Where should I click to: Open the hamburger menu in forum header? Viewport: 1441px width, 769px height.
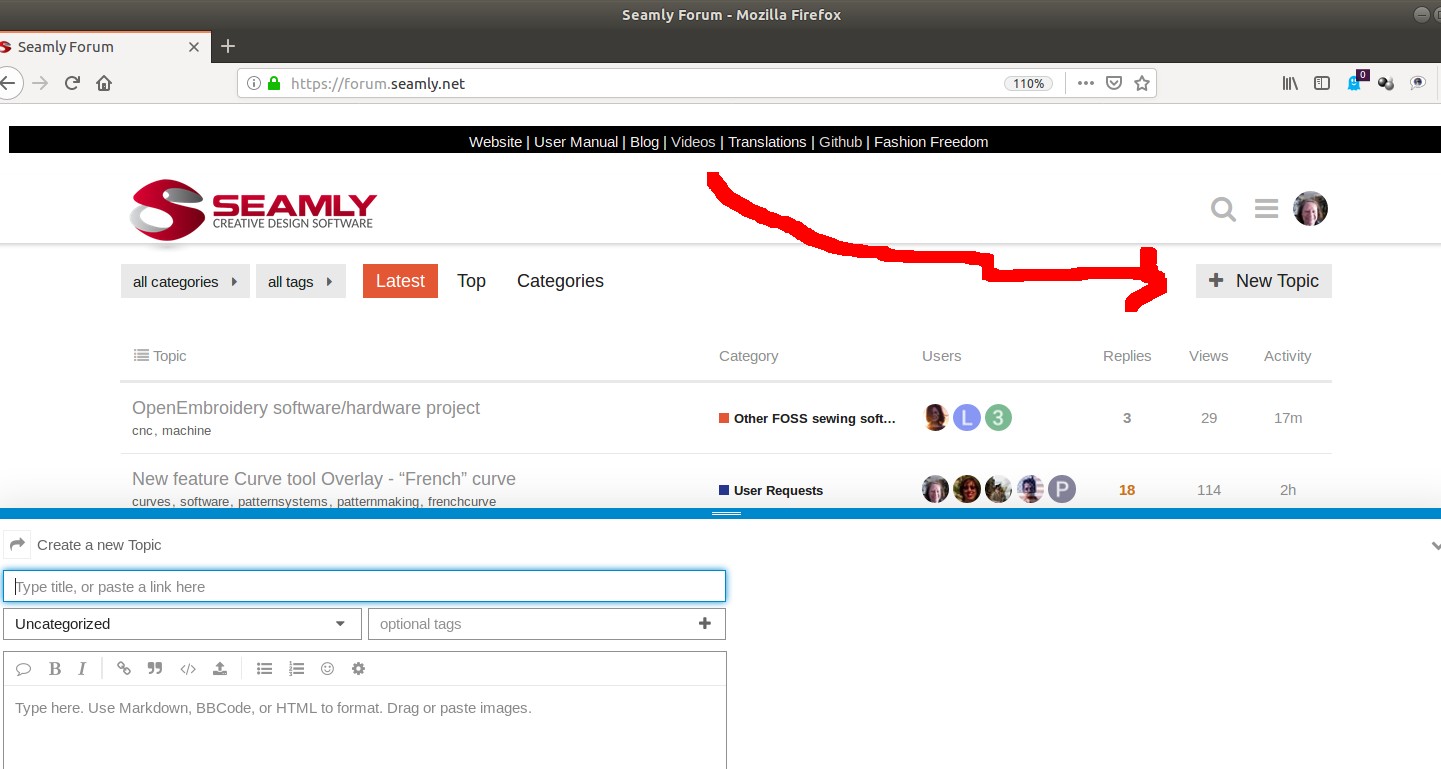coord(1266,209)
